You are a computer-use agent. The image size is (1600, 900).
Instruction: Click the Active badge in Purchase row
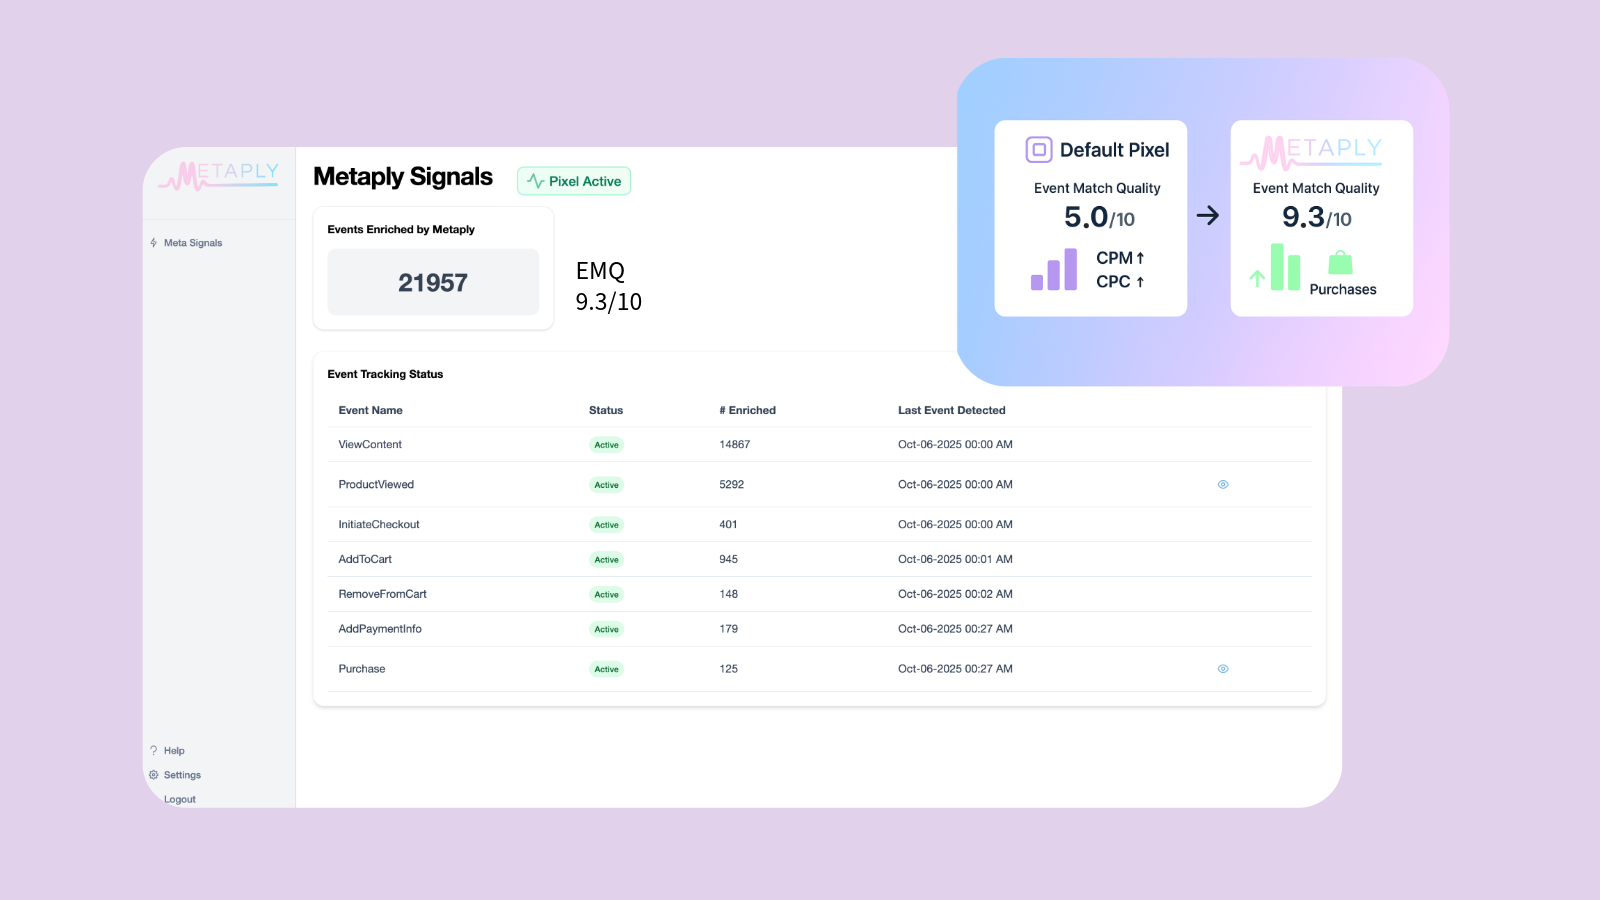pos(607,670)
